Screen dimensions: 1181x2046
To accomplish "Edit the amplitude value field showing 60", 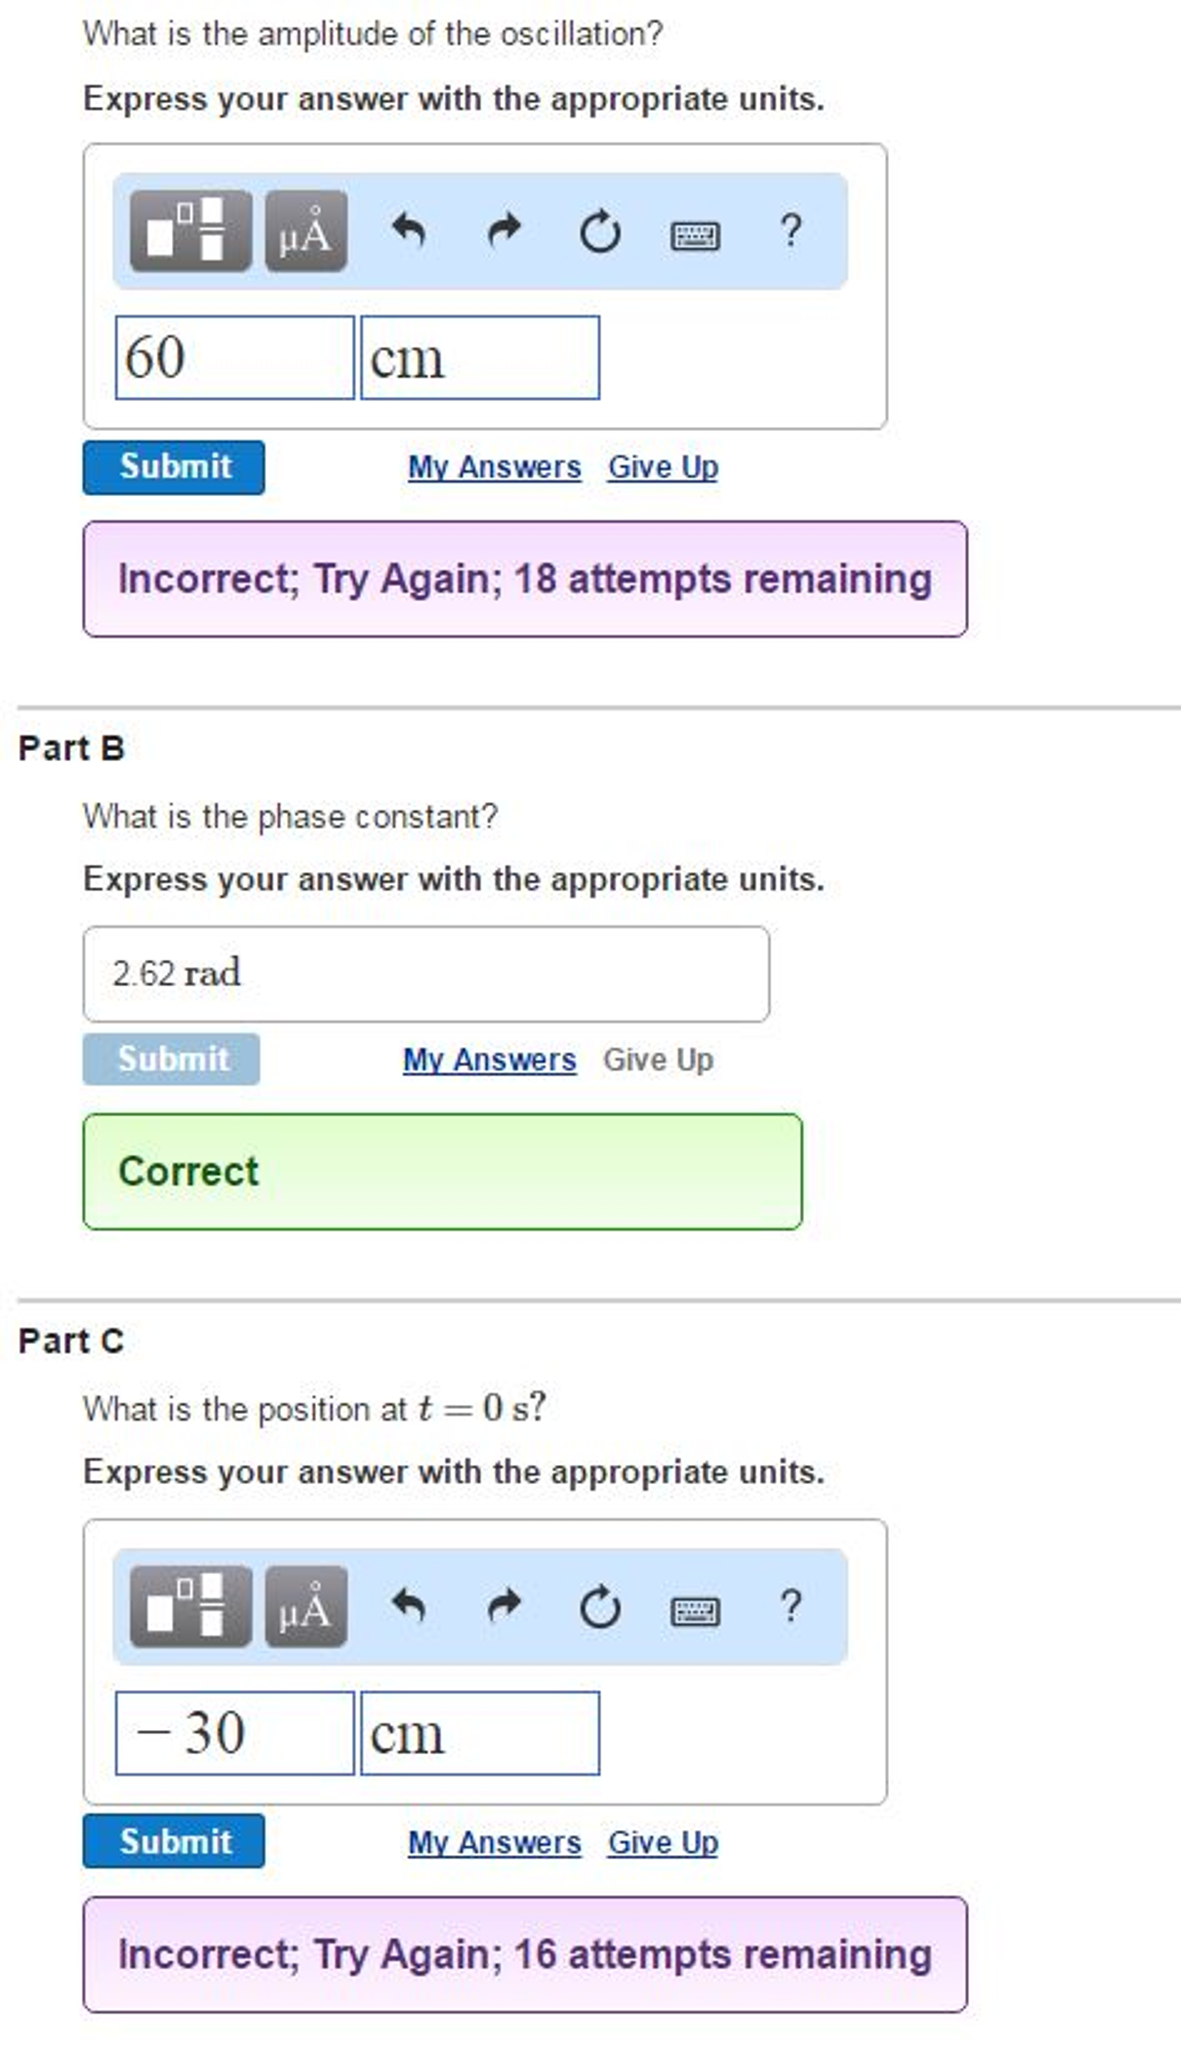I will click(x=235, y=358).
